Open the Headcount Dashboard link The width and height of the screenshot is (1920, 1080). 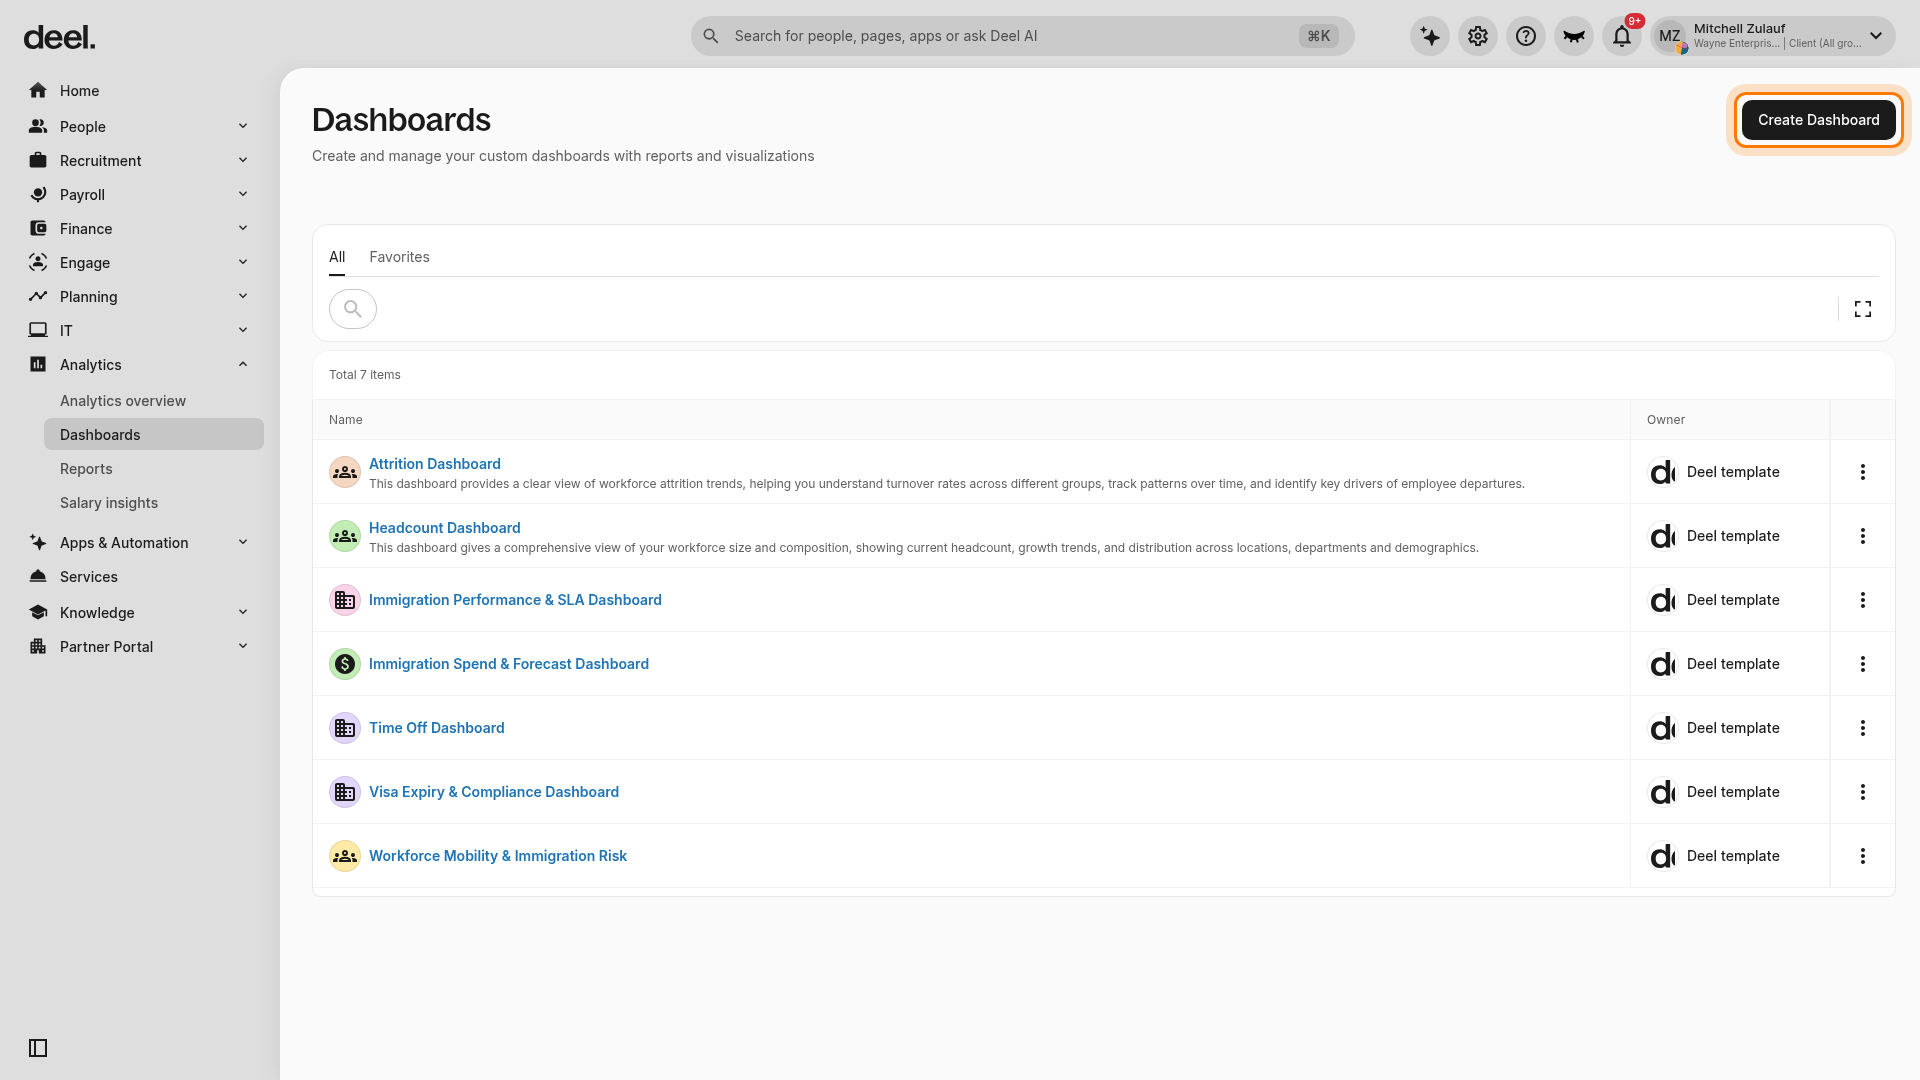point(445,528)
